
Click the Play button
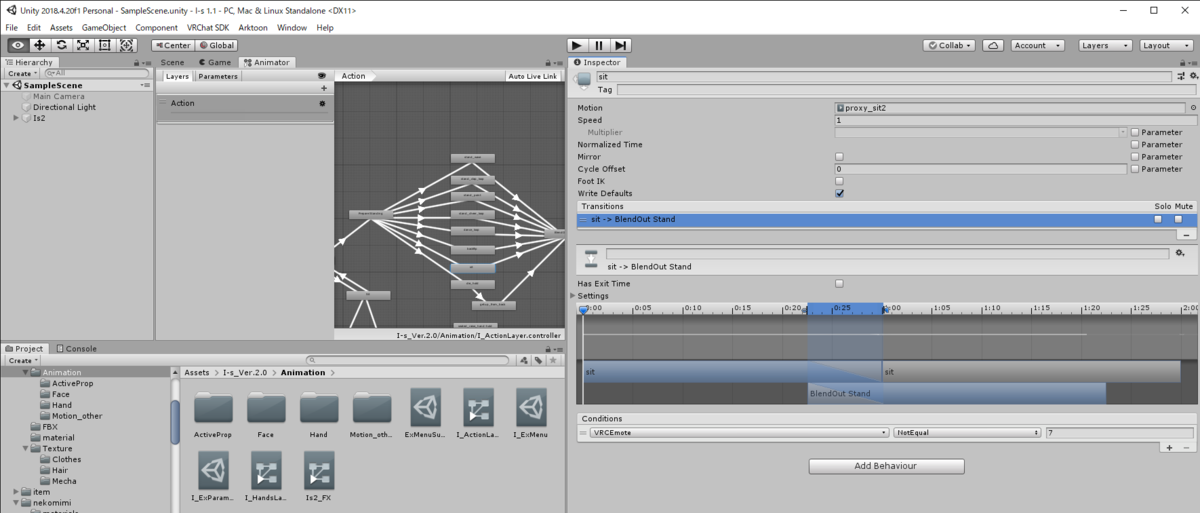(577, 45)
